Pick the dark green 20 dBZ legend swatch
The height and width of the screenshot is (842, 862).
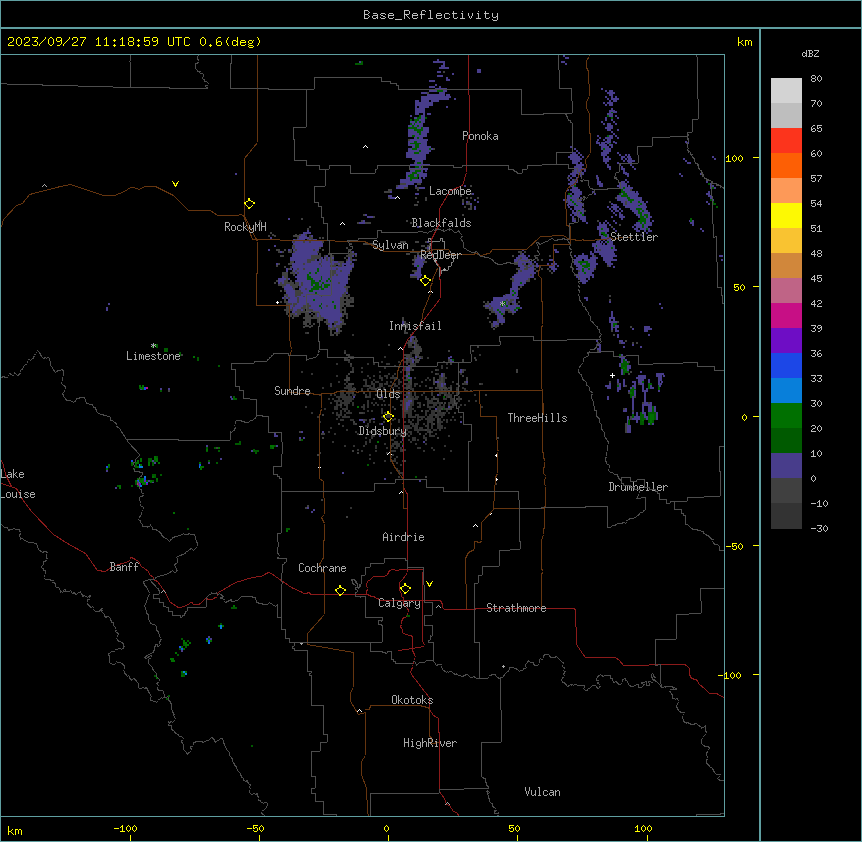[786, 440]
